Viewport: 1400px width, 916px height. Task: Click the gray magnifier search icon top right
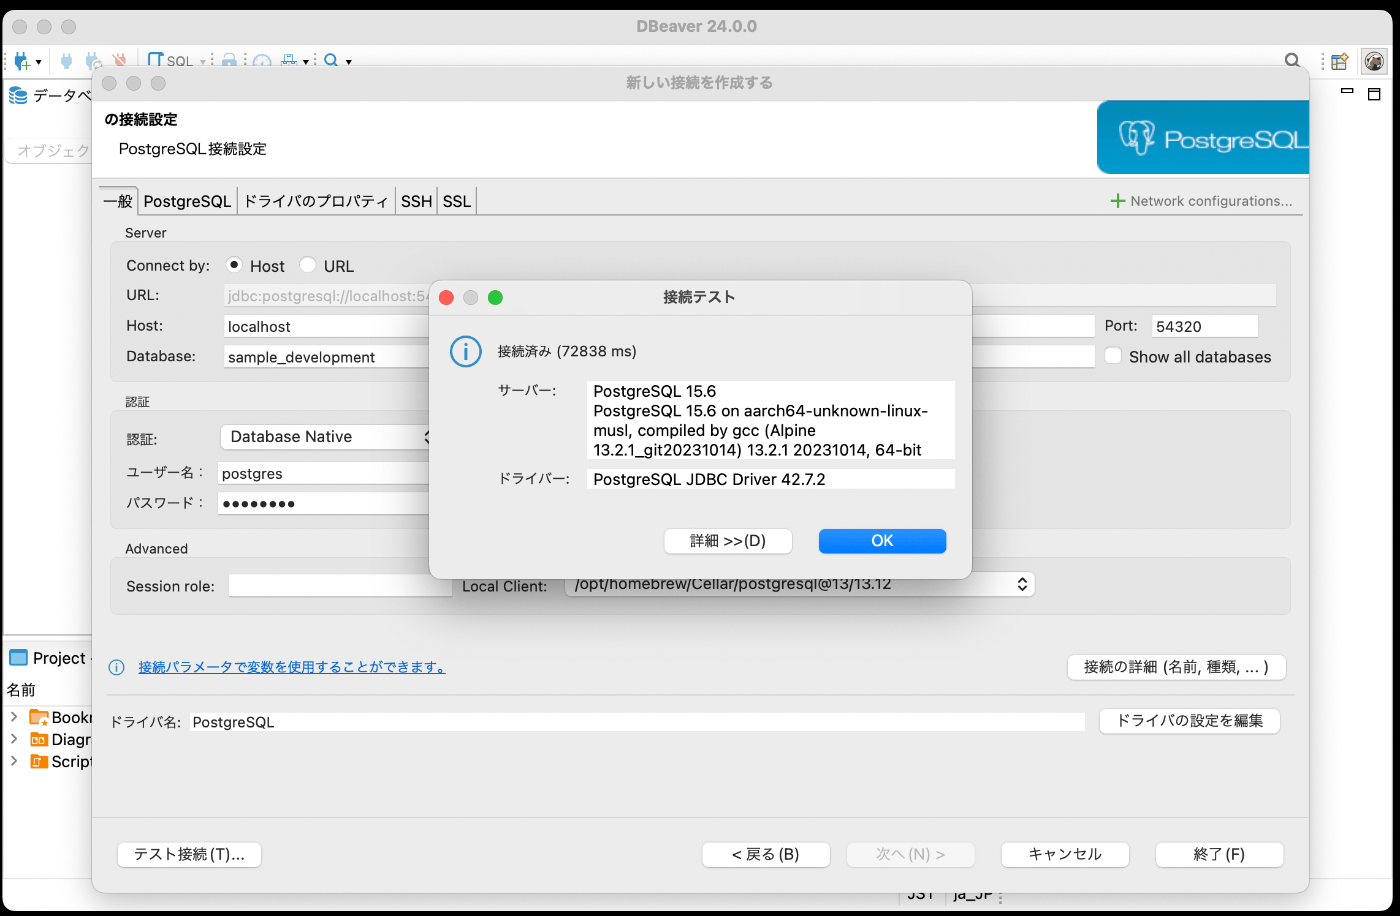[1292, 61]
